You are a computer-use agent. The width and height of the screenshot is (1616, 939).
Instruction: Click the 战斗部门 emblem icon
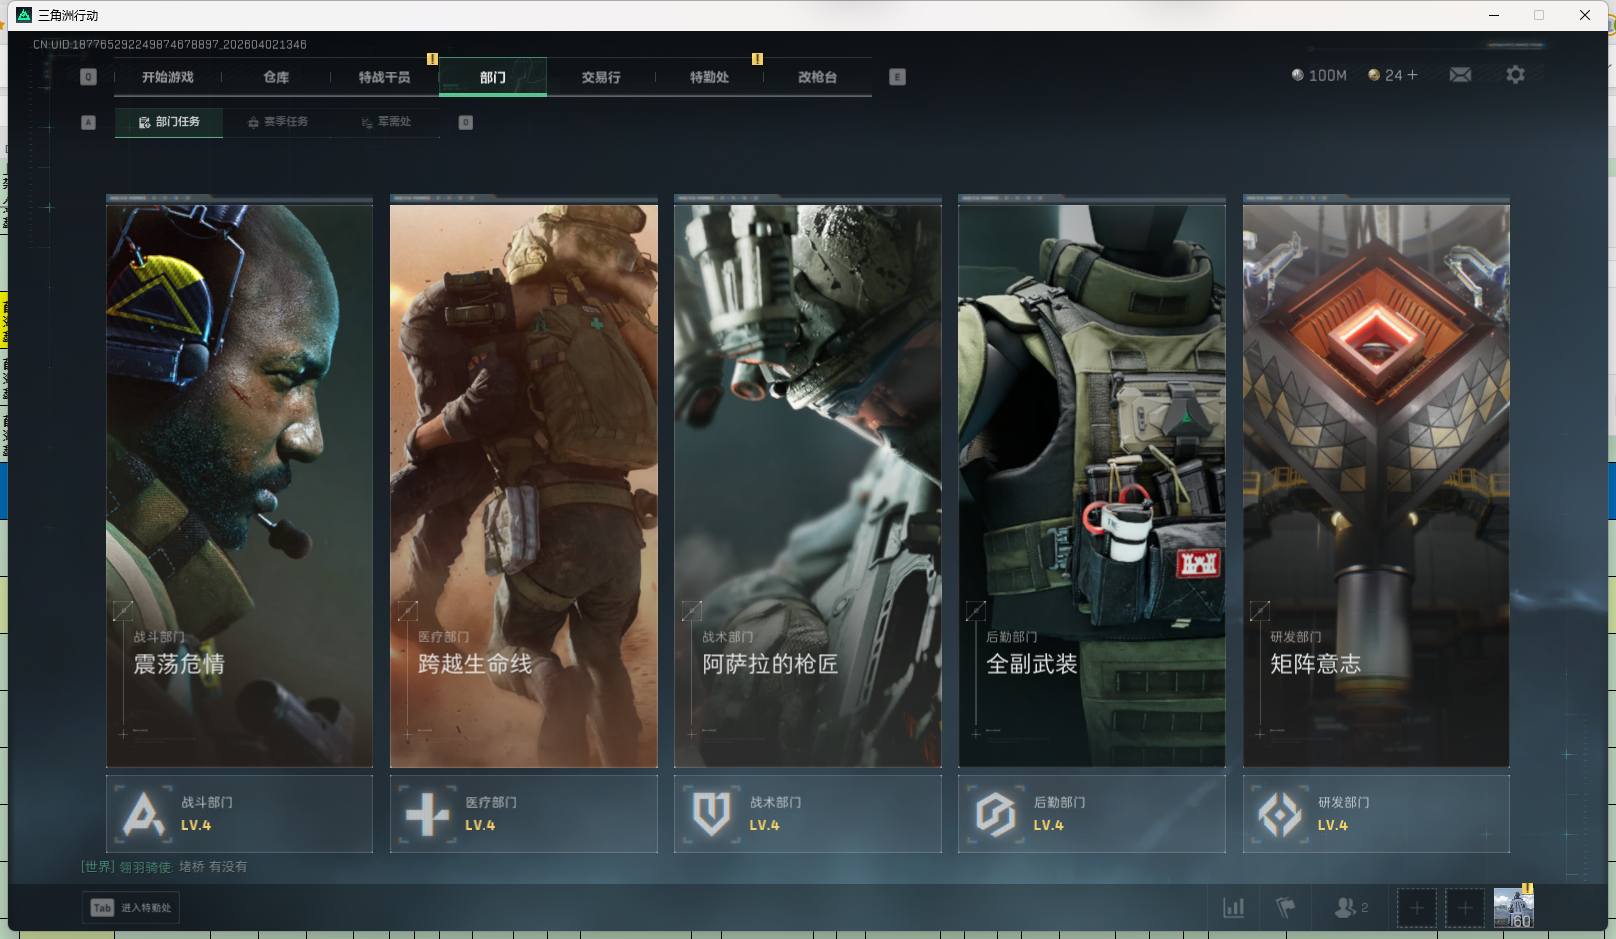click(x=143, y=814)
